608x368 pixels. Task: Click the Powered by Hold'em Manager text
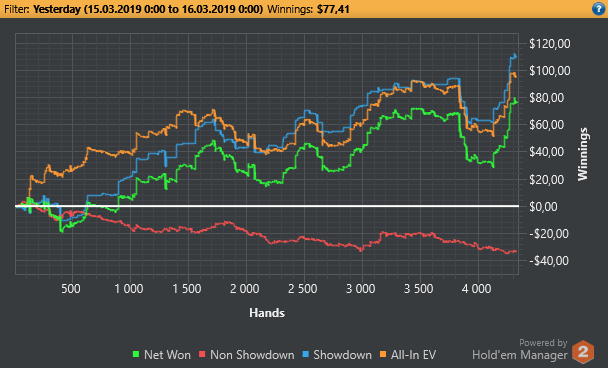click(x=520, y=350)
